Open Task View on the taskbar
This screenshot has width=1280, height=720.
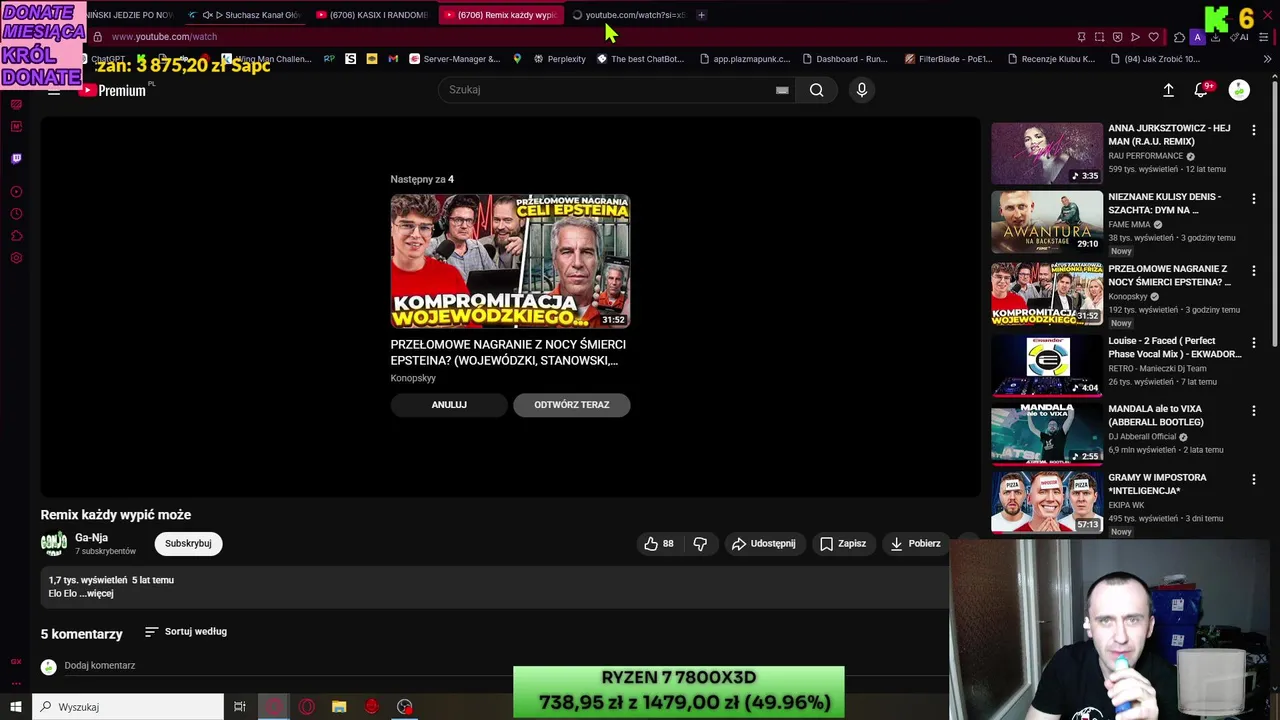(240, 707)
